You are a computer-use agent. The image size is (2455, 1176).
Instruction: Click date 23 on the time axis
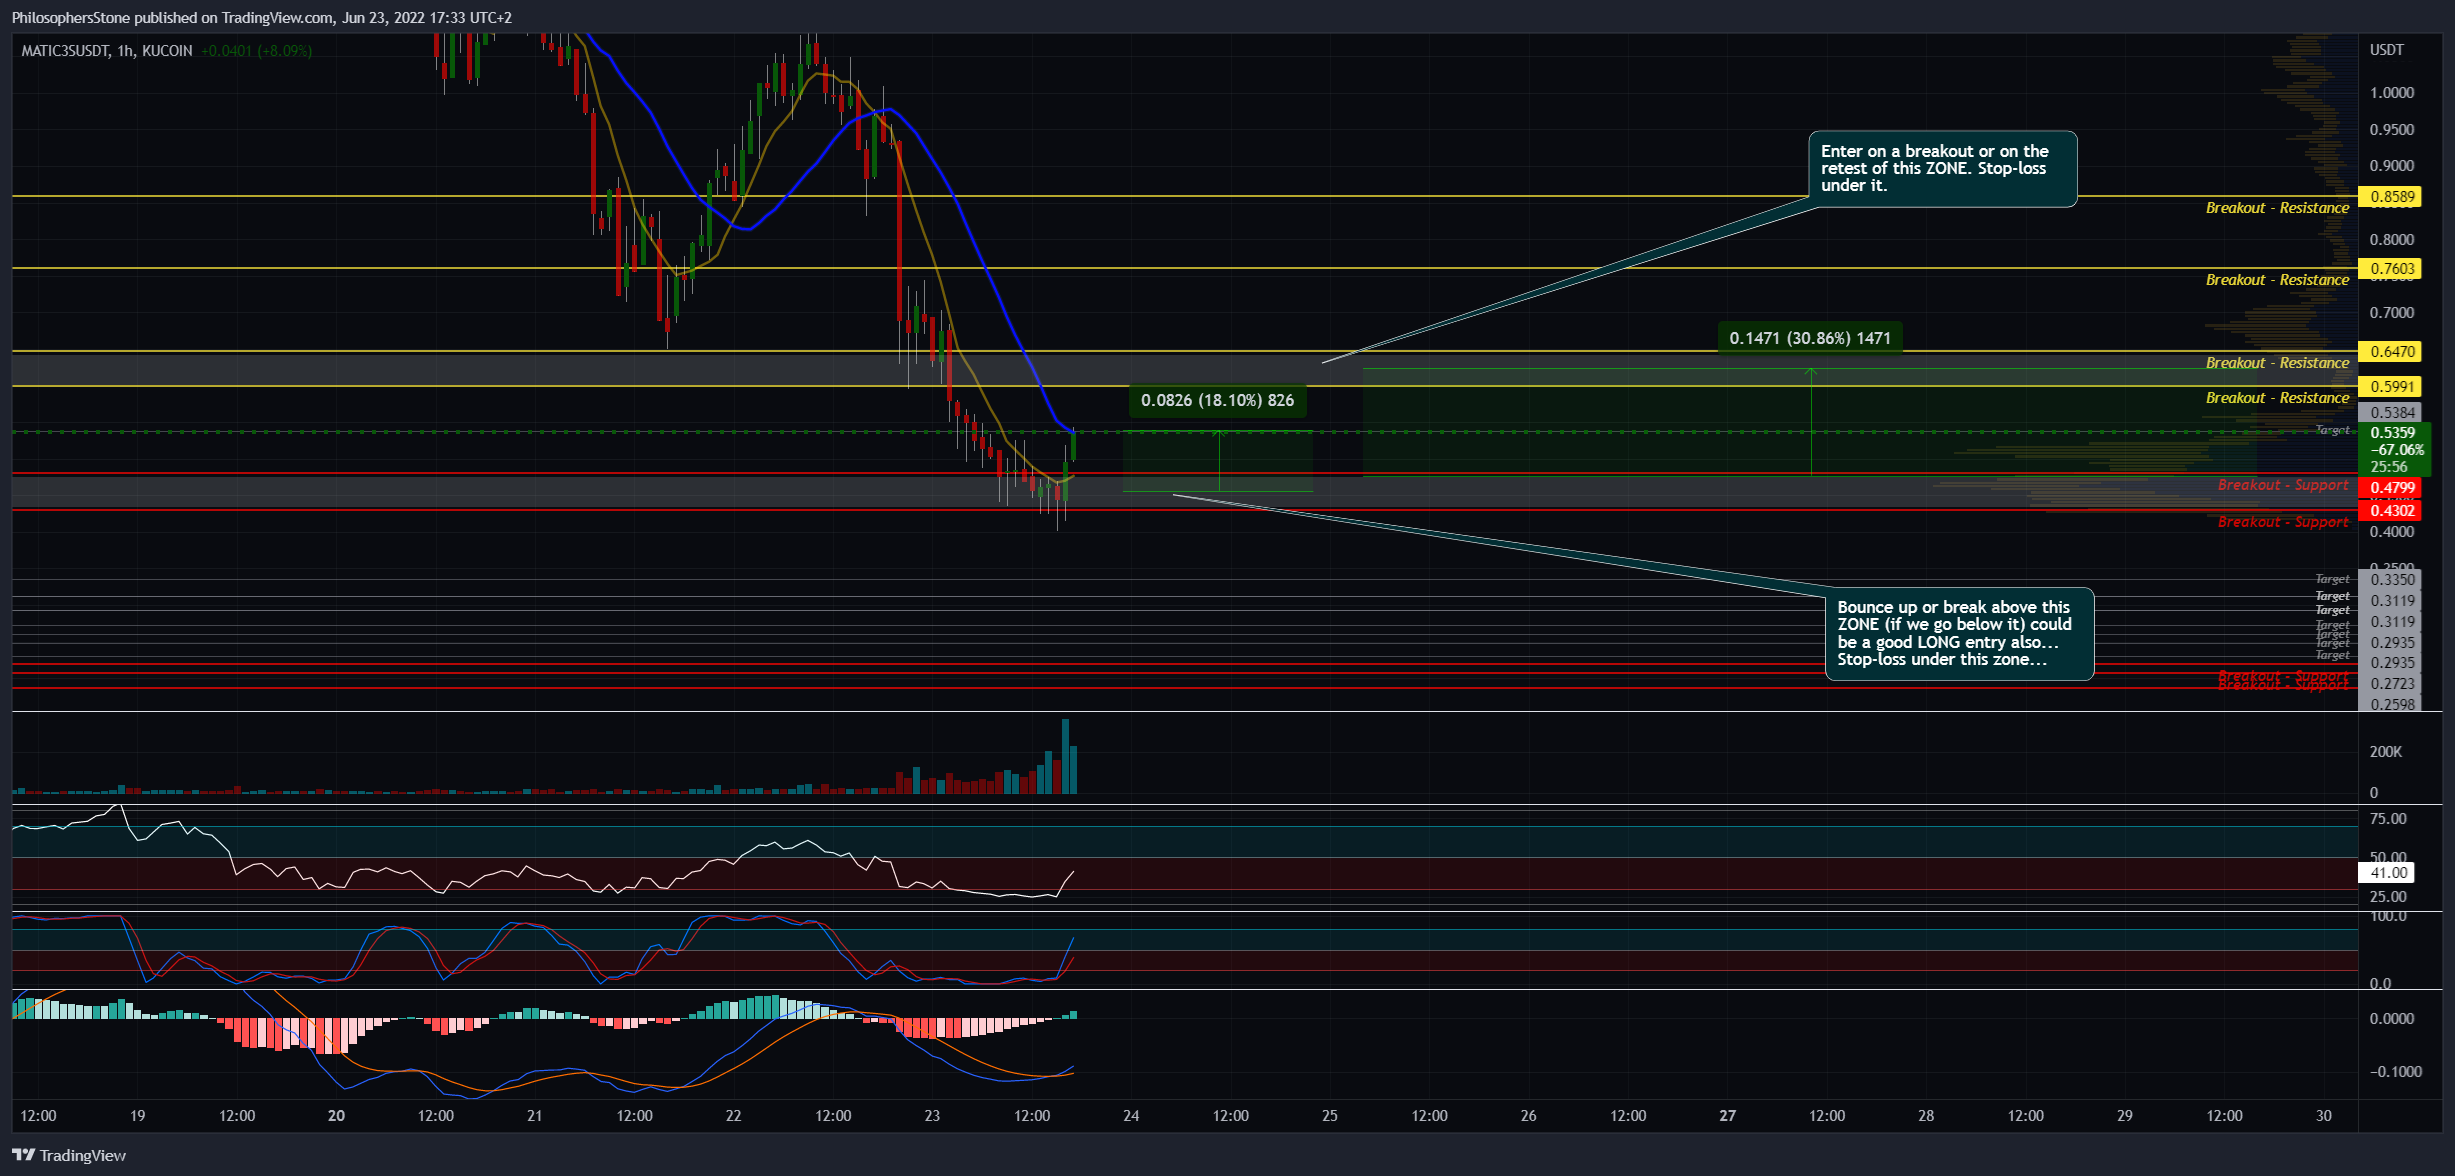click(x=932, y=1116)
